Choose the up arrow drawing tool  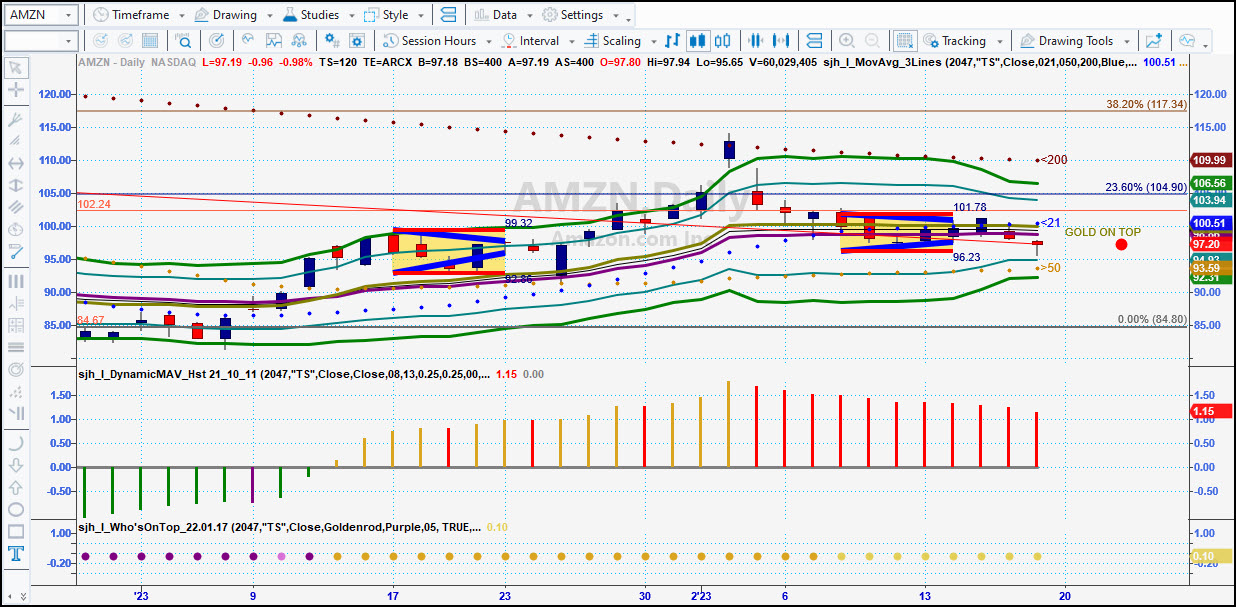(x=16, y=487)
